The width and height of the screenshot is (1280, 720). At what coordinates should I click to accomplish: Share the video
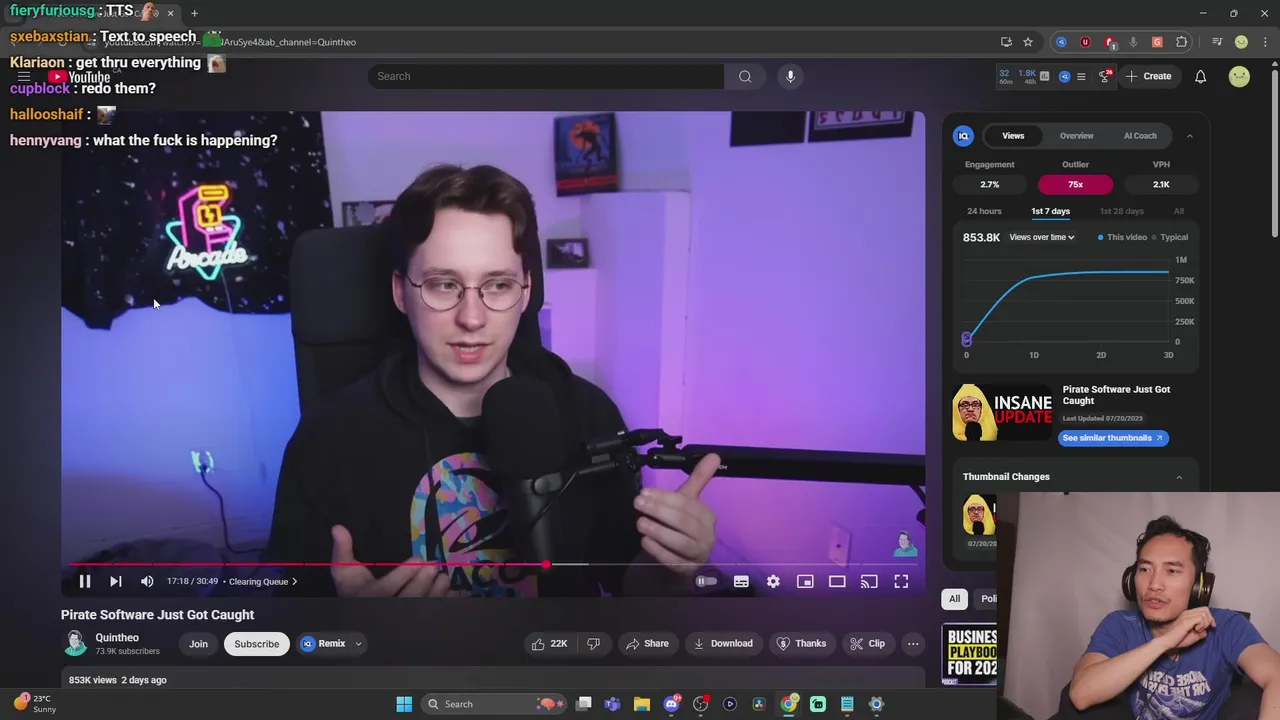point(647,644)
